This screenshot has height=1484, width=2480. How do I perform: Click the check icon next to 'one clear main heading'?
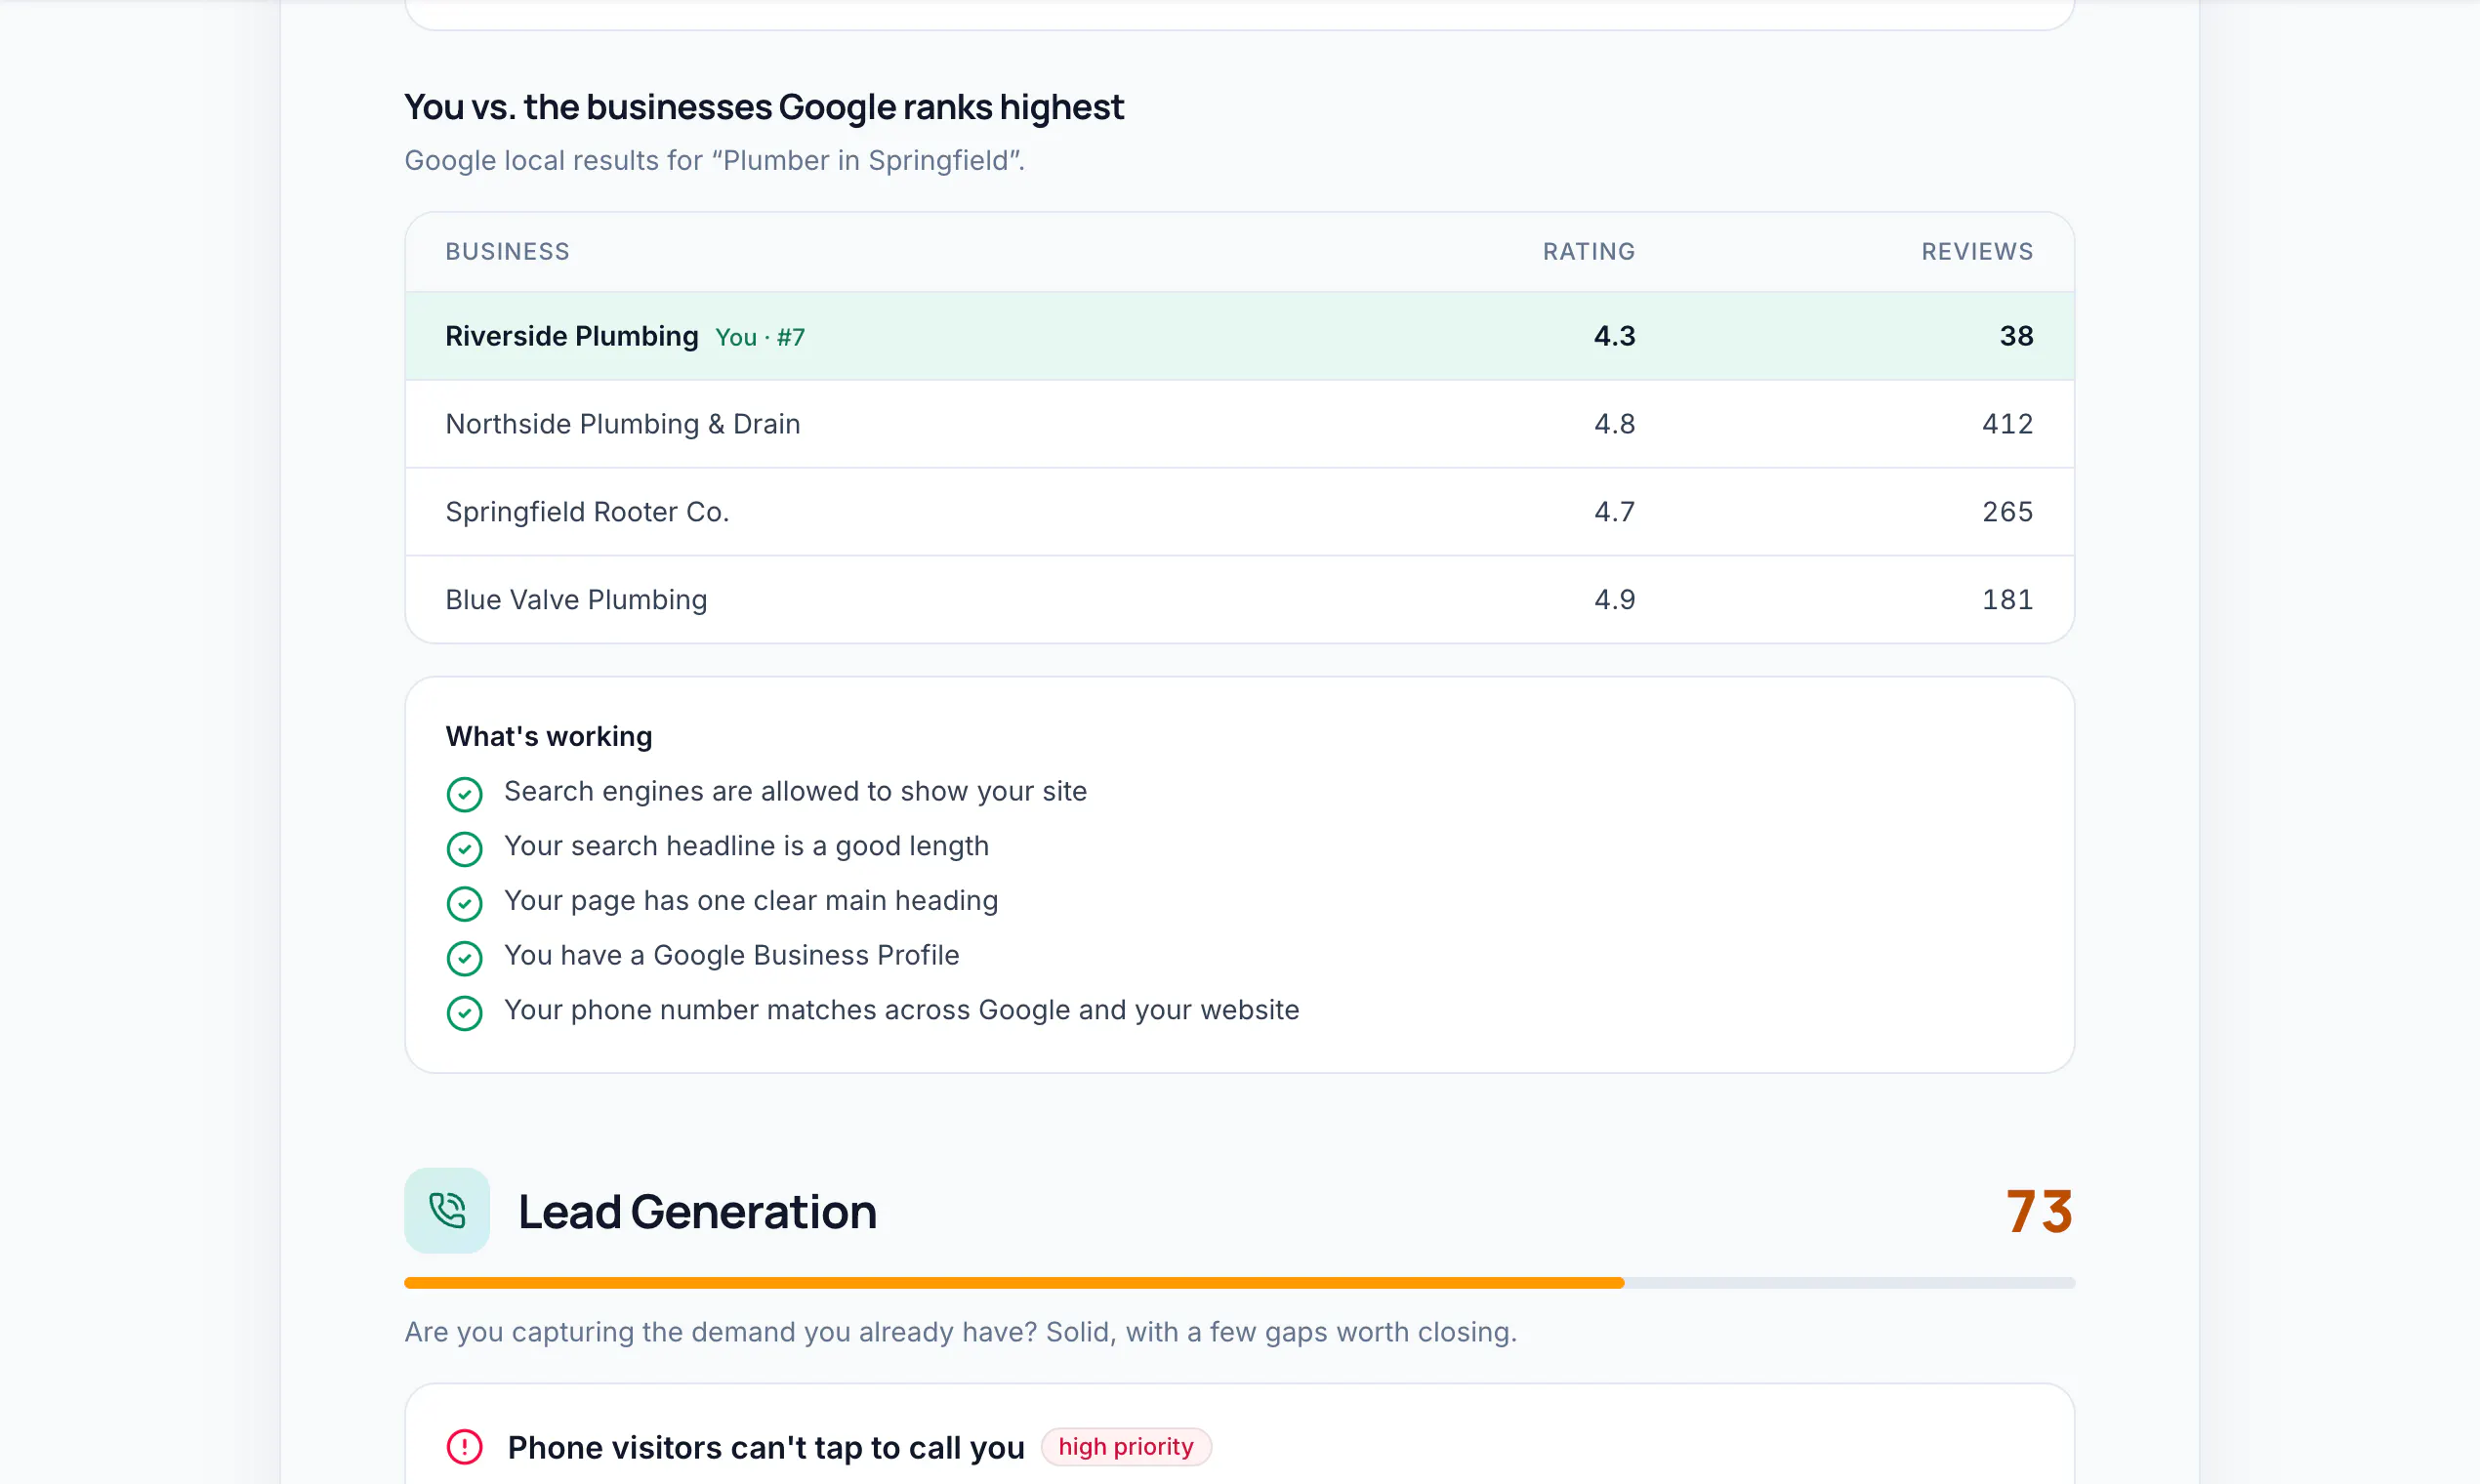point(464,903)
